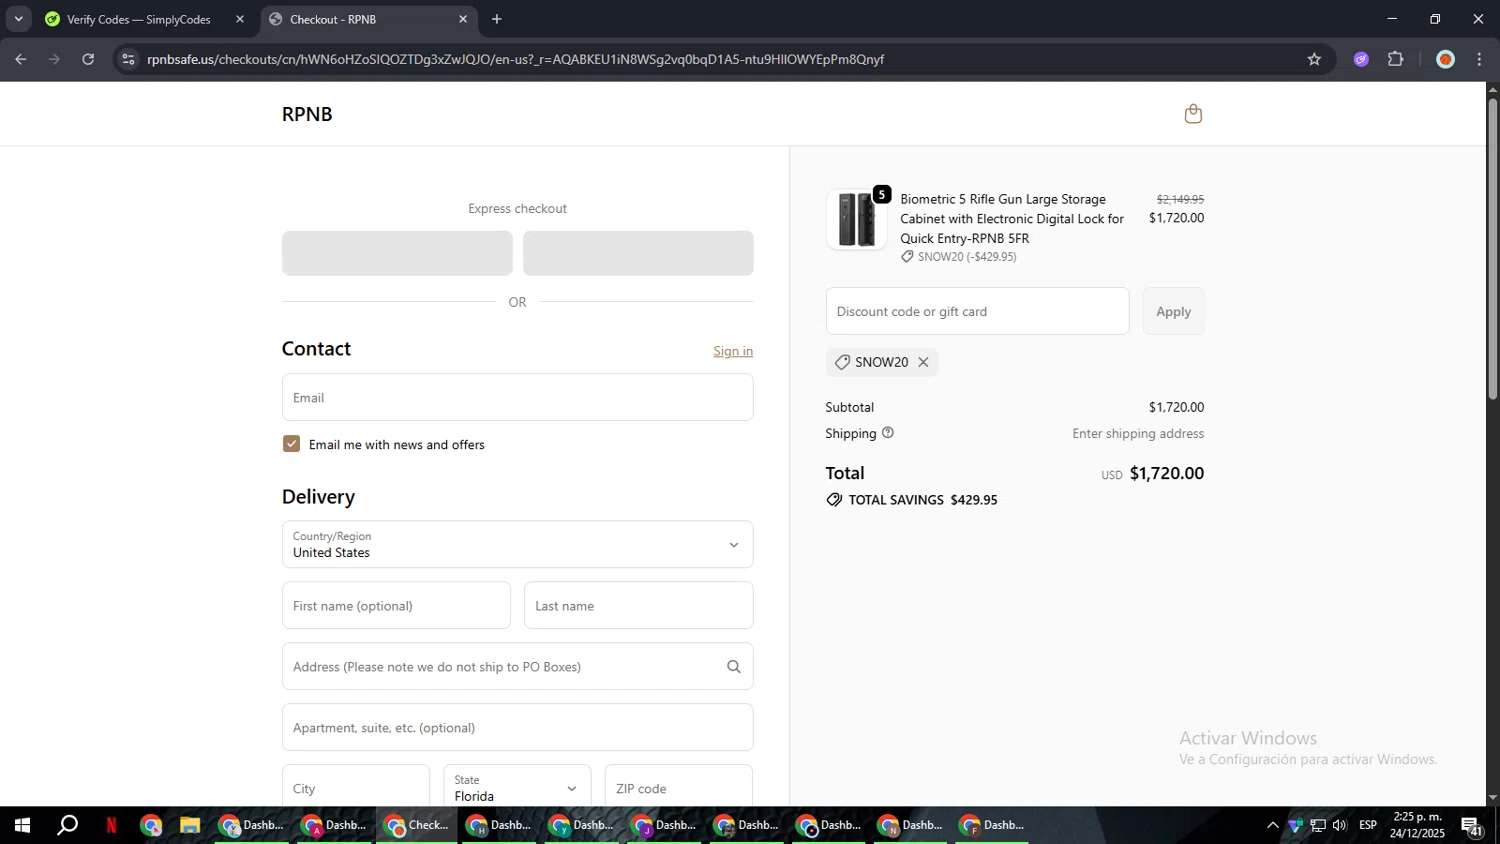Click the Enter shipping address text
The image size is (1500, 844).
[1138, 433]
